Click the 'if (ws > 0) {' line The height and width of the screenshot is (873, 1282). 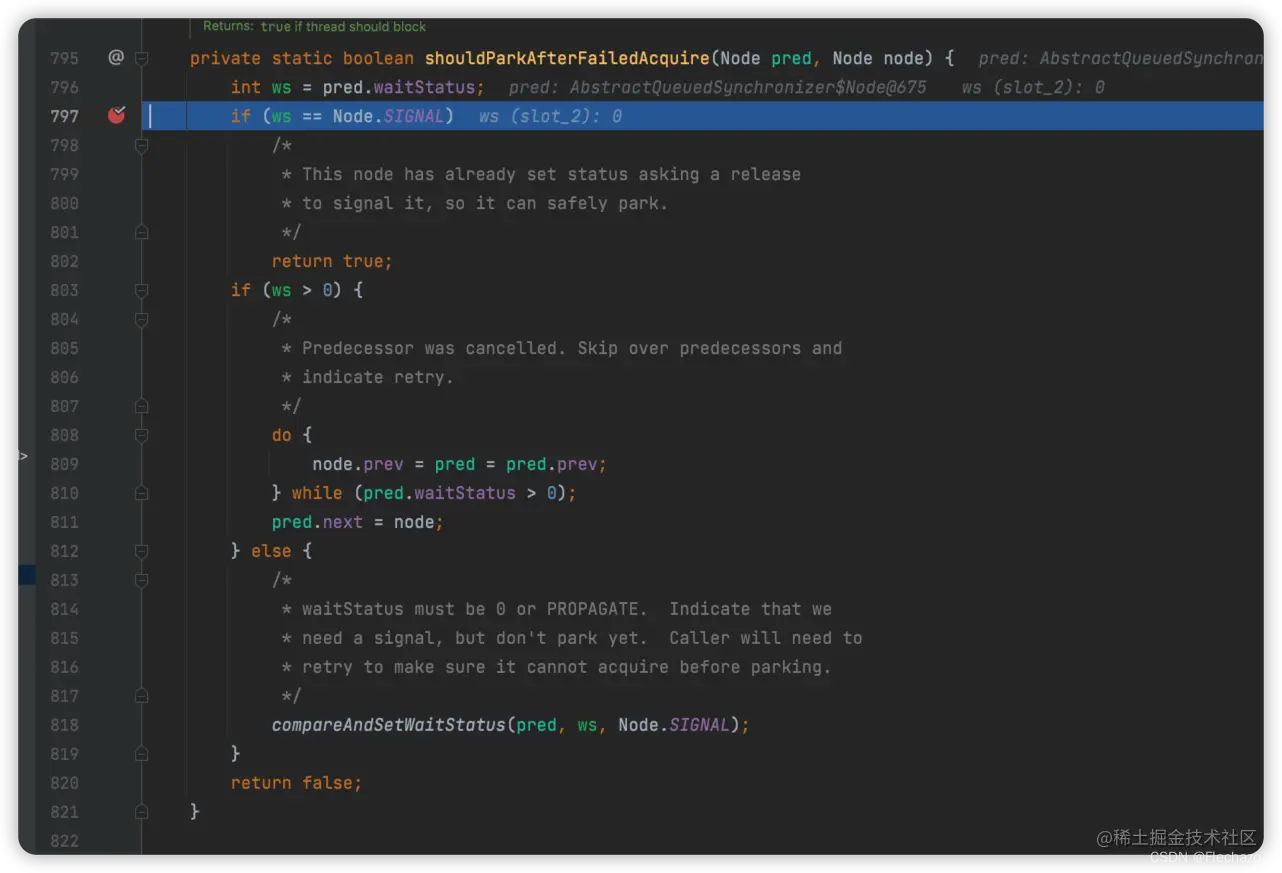tap(297, 290)
